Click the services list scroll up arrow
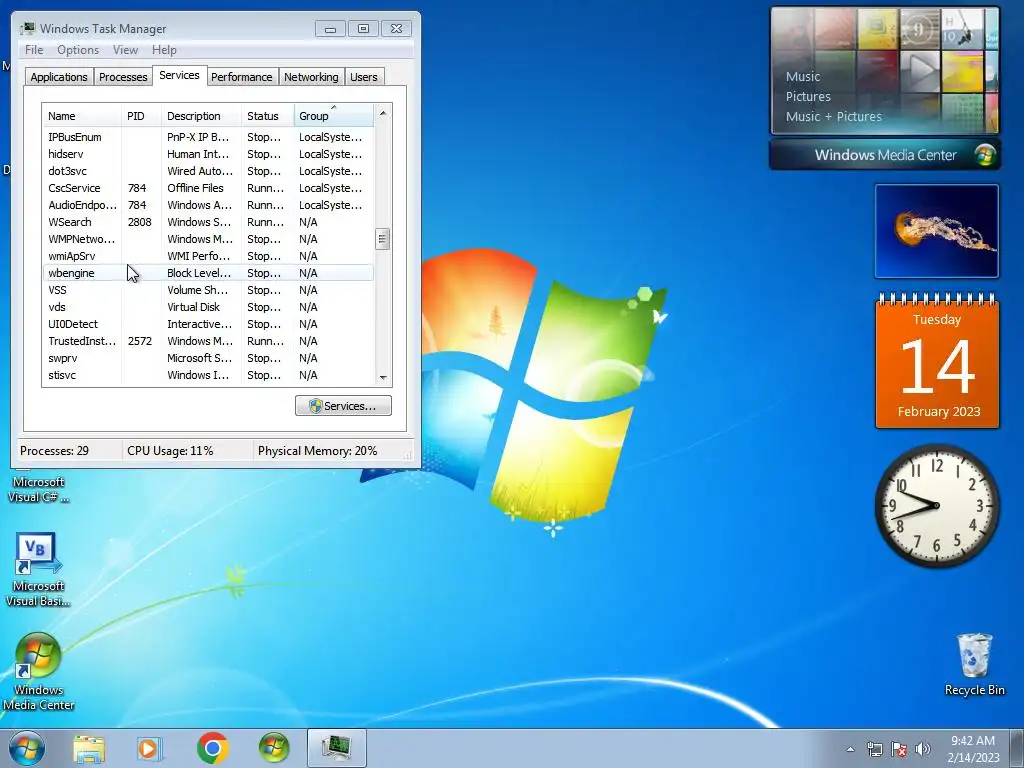Screen dimensions: 1024x768 click(x=383, y=114)
